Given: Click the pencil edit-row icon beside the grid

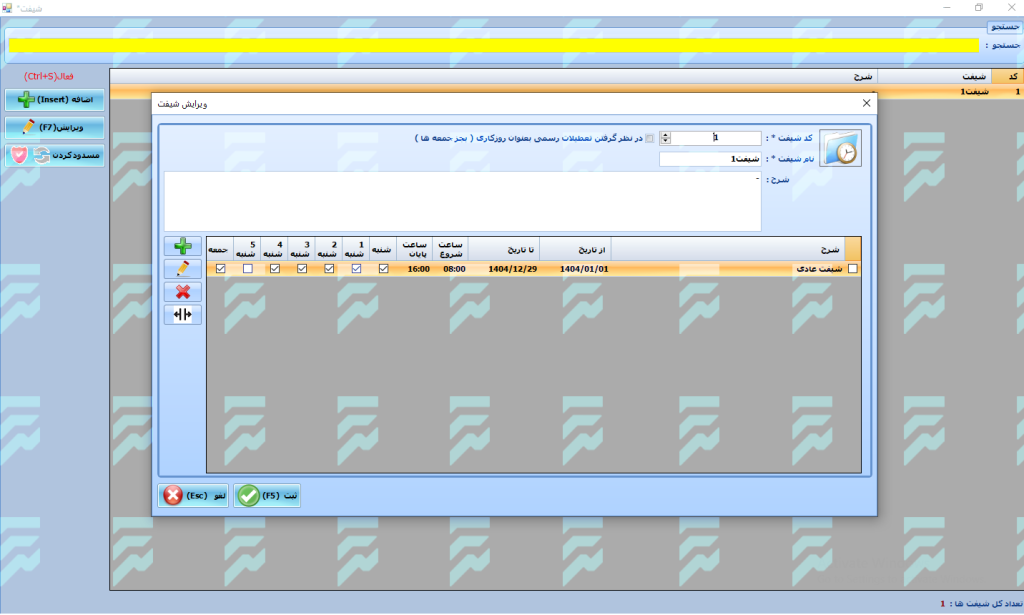Looking at the screenshot, I should point(183,269).
